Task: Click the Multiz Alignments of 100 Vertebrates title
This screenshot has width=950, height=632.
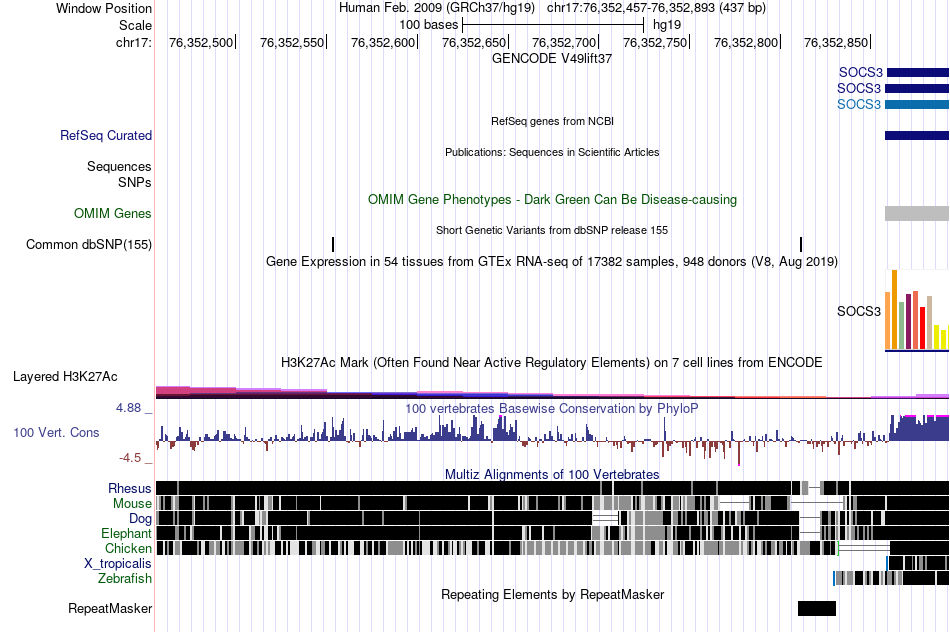Action: pyautogui.click(x=552, y=474)
